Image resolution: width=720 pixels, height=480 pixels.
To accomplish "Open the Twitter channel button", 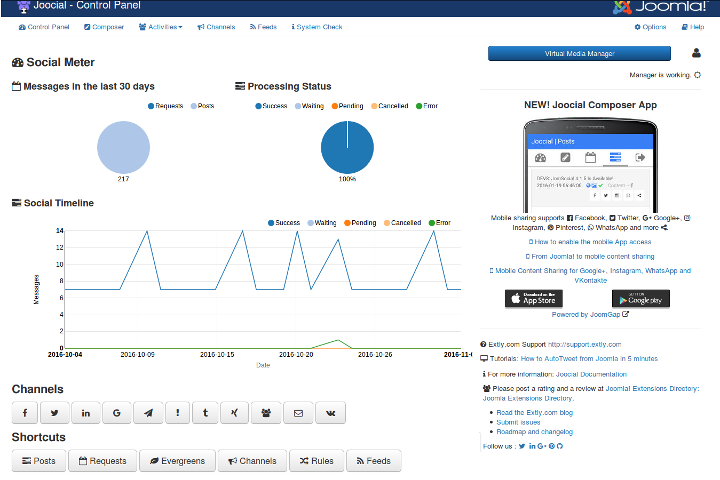I will 55,413.
